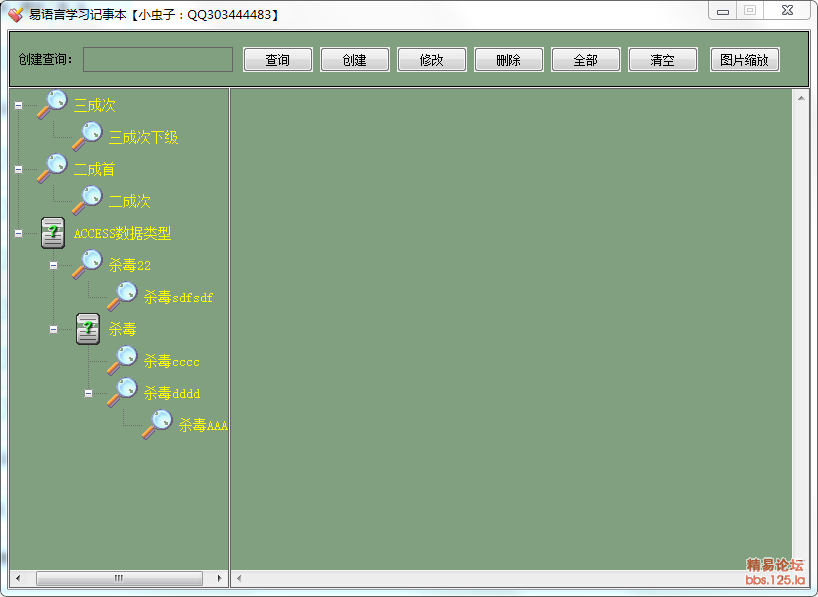Collapse the ACCESS数据类型 tree node

coord(18,233)
